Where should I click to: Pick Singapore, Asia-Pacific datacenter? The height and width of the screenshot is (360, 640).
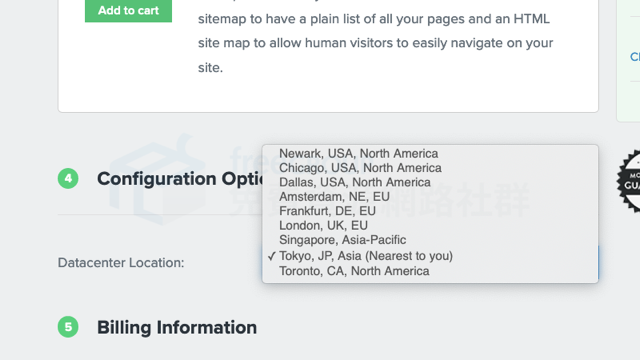(x=430, y=240)
